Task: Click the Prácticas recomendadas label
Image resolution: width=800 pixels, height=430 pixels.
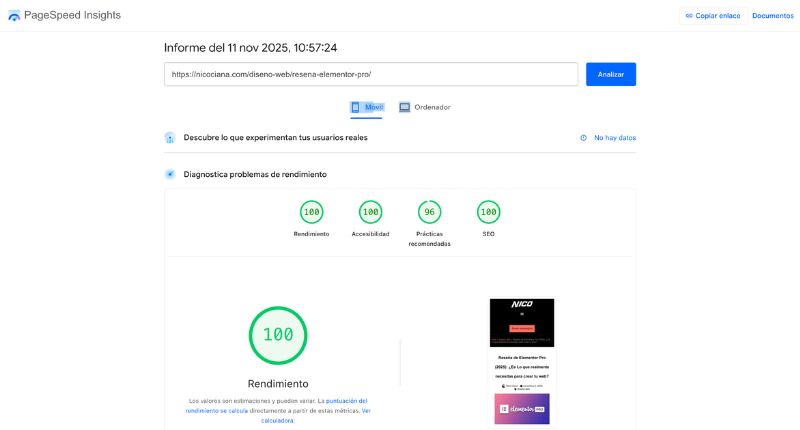Action: point(430,239)
